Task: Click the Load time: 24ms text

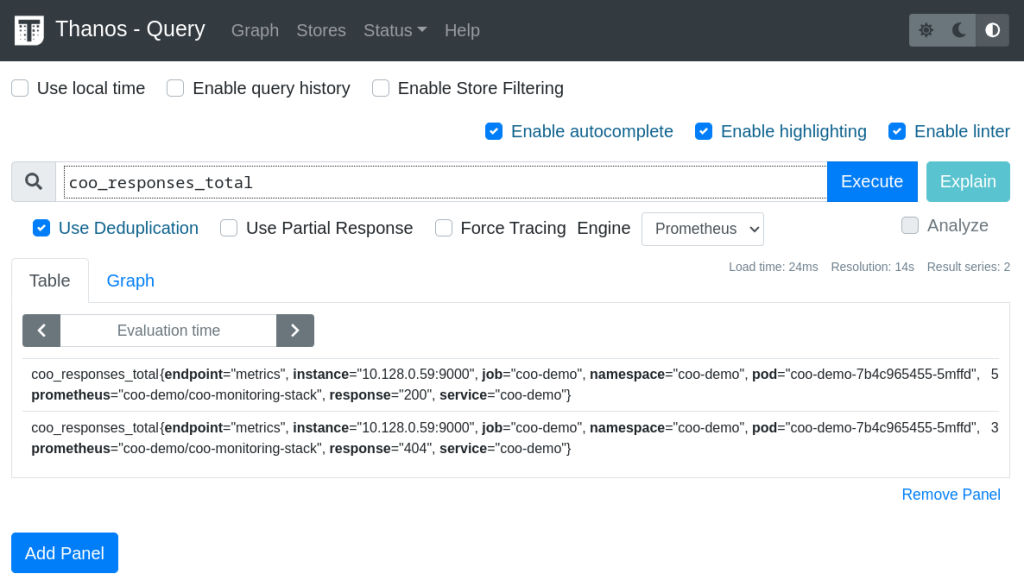Action: click(773, 267)
